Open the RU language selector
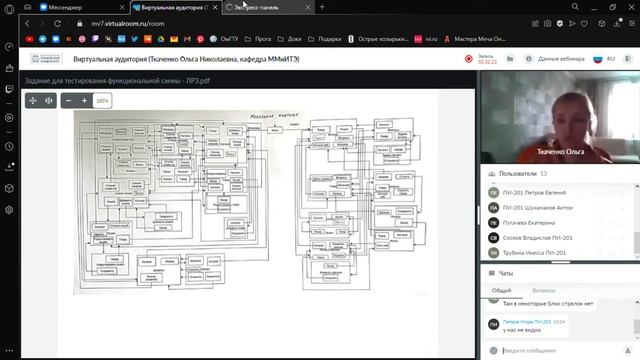Image resolution: width=640 pixels, height=360 pixels. pos(604,59)
